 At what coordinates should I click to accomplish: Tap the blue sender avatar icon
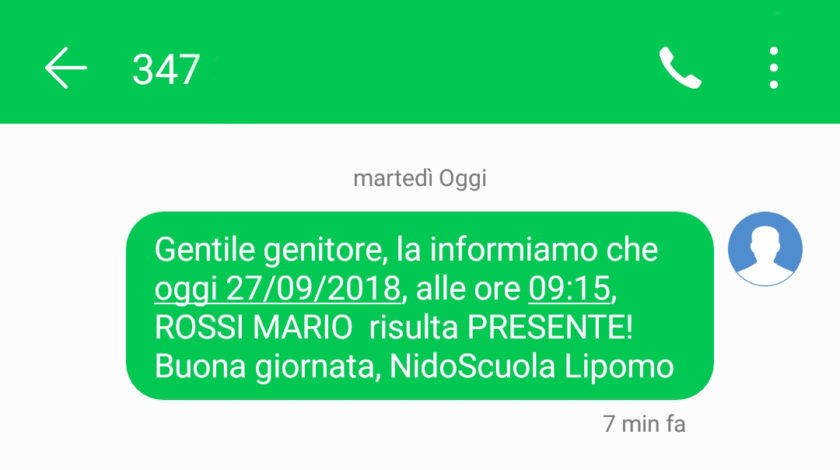(x=765, y=249)
